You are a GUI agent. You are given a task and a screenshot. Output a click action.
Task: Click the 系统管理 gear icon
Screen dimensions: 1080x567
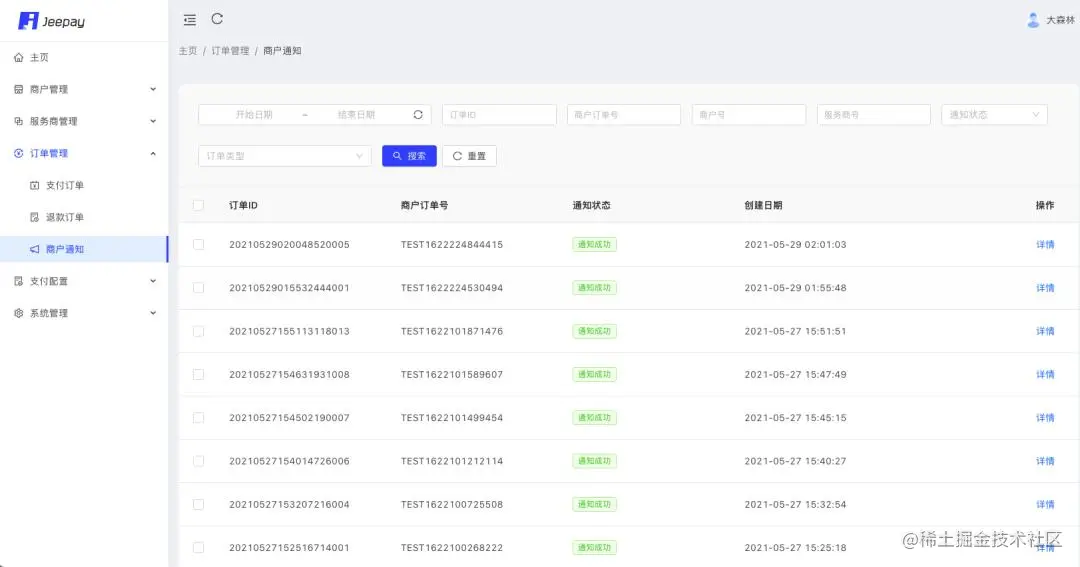[19, 313]
